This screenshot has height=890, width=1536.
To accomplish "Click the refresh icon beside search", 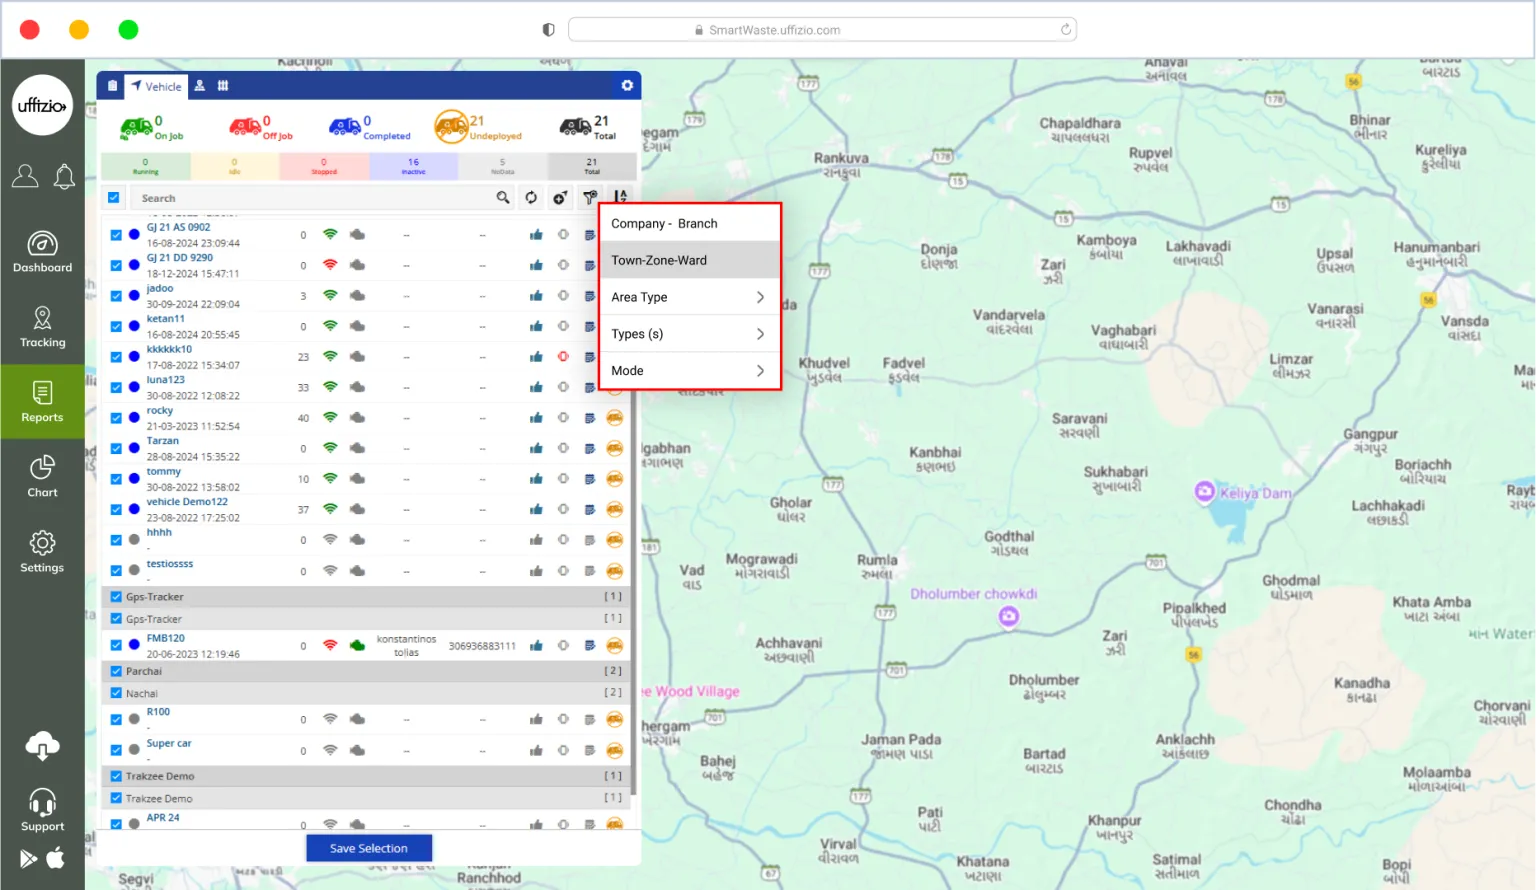I will tap(531, 198).
